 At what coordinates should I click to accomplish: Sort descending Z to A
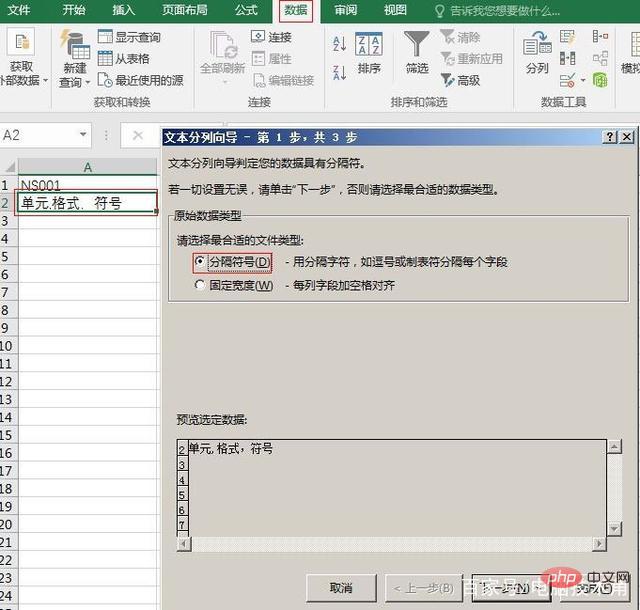340,72
